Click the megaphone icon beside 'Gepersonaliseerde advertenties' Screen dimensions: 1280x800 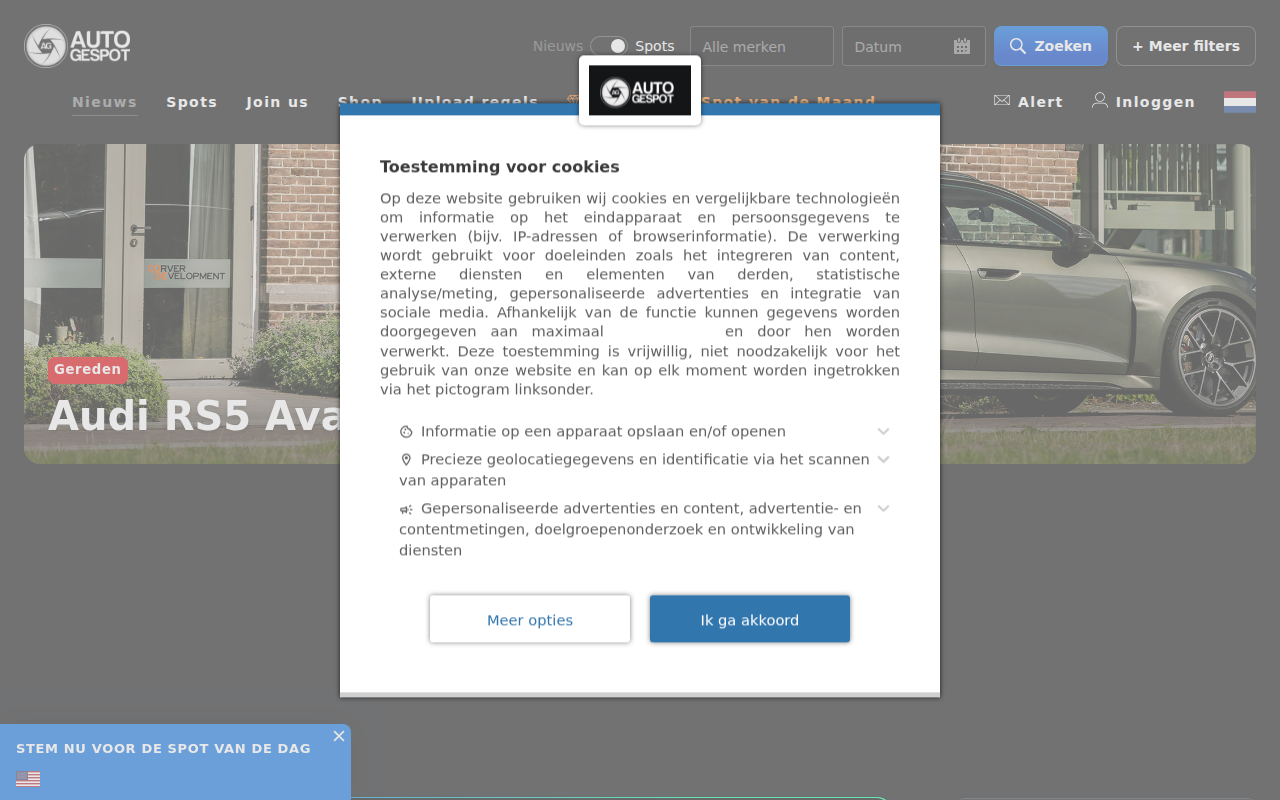tap(406, 509)
